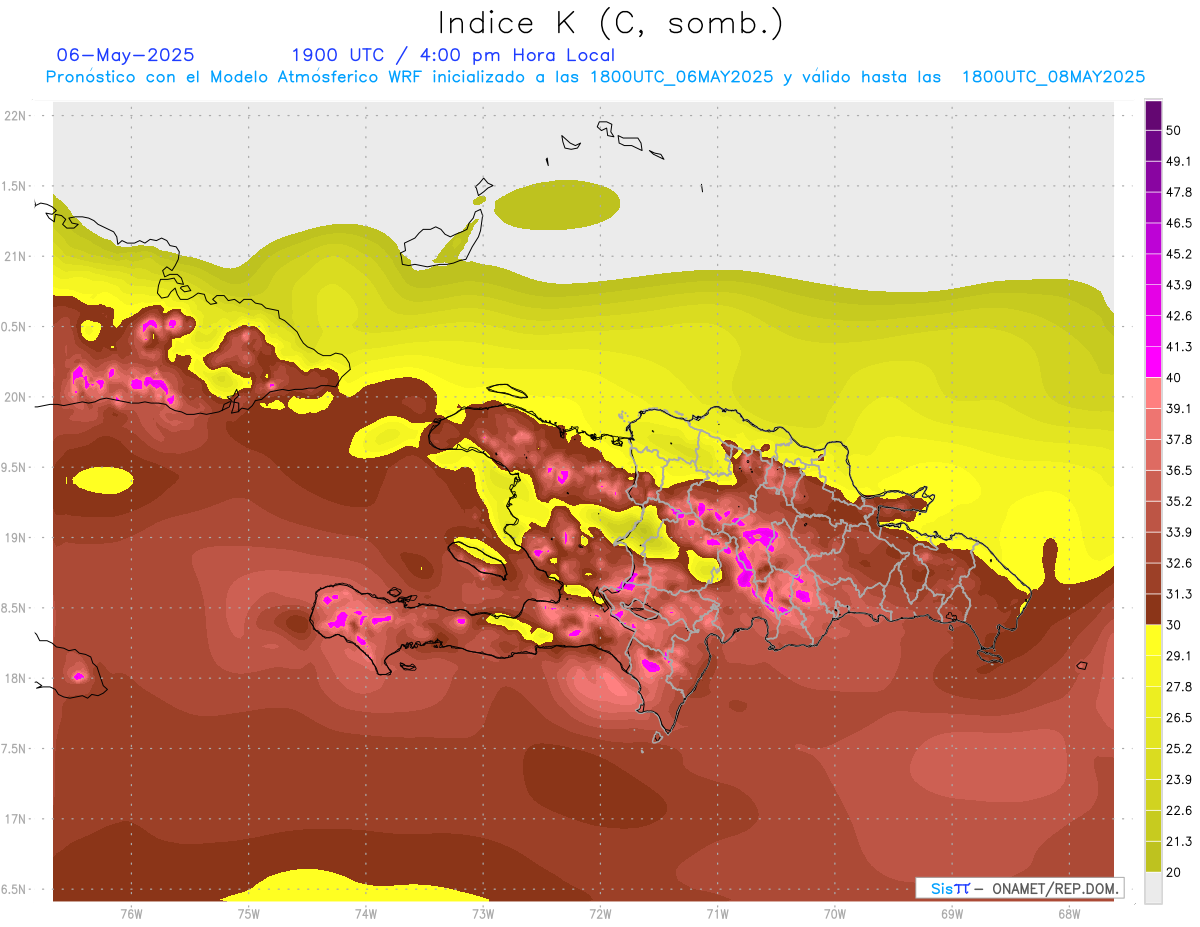Select the date text '06-May-2025'

click(126, 55)
